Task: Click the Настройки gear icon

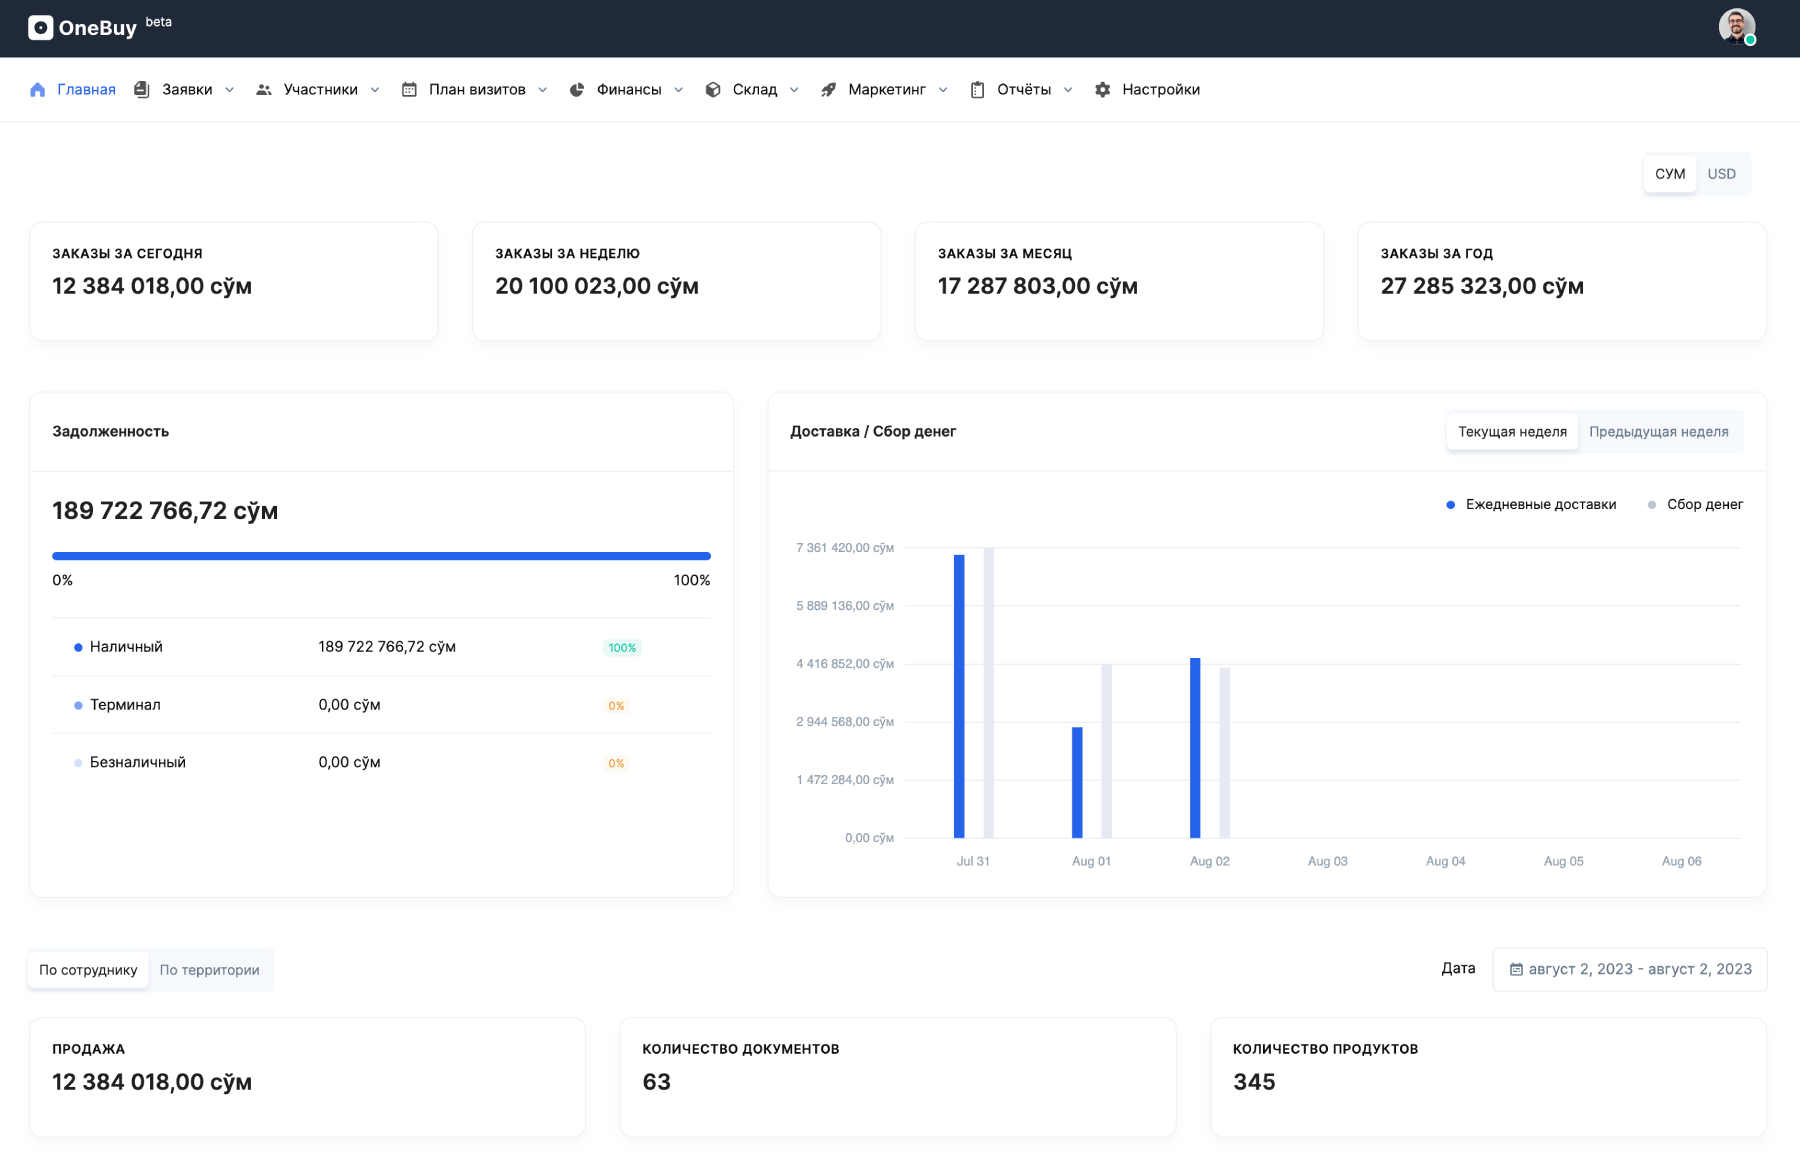Action: [x=1102, y=90]
